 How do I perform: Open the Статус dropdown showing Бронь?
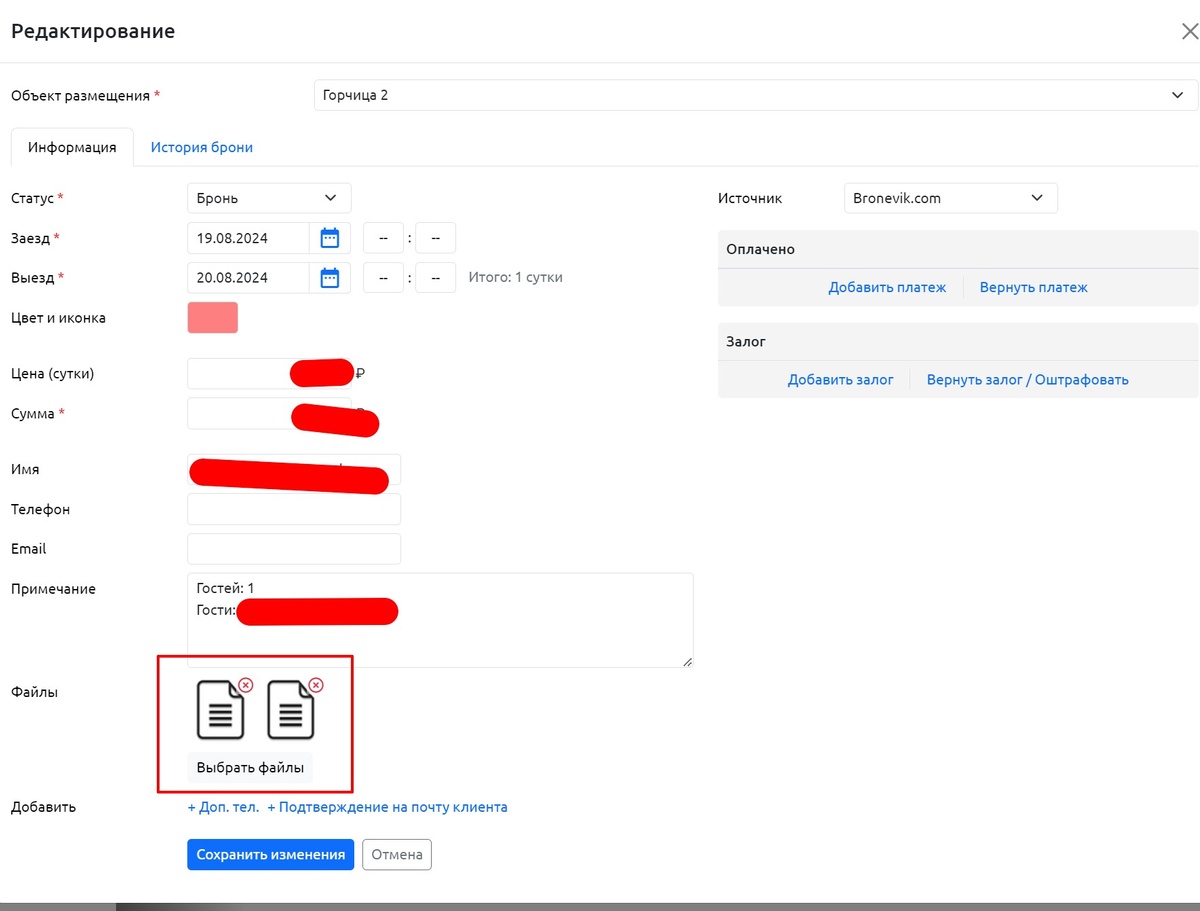click(x=269, y=198)
